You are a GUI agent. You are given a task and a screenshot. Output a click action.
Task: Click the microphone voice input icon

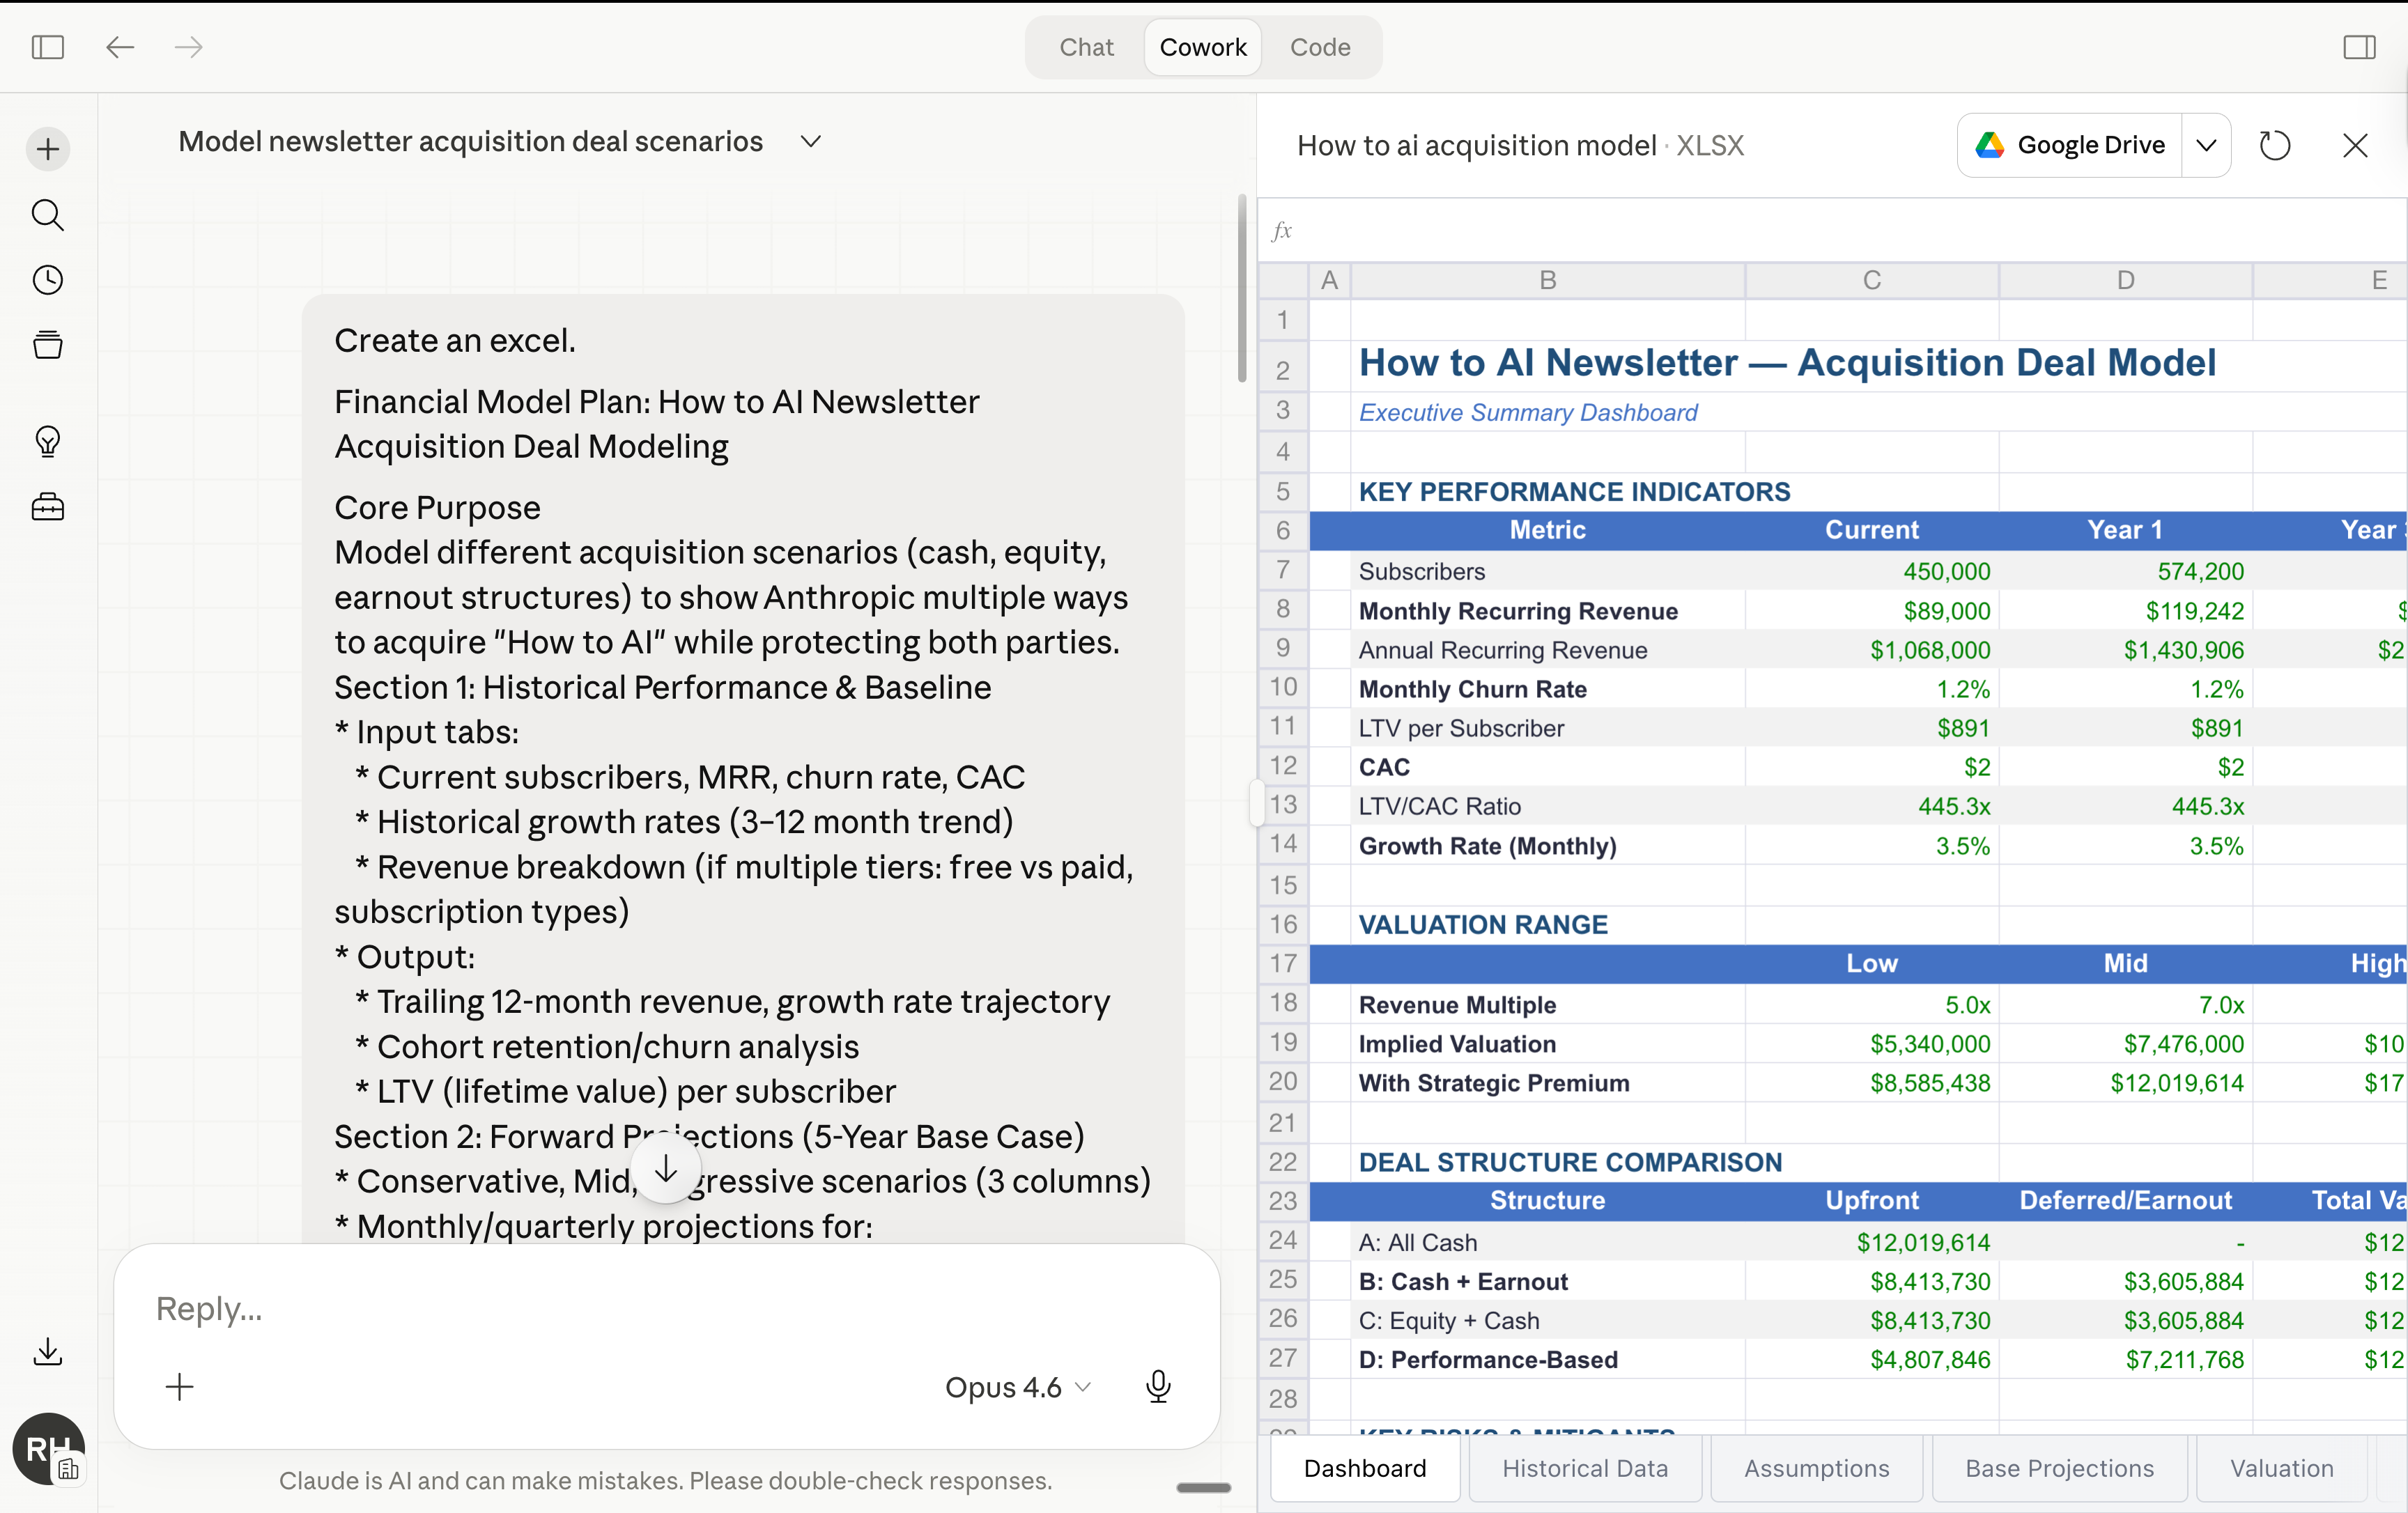coord(1158,1386)
